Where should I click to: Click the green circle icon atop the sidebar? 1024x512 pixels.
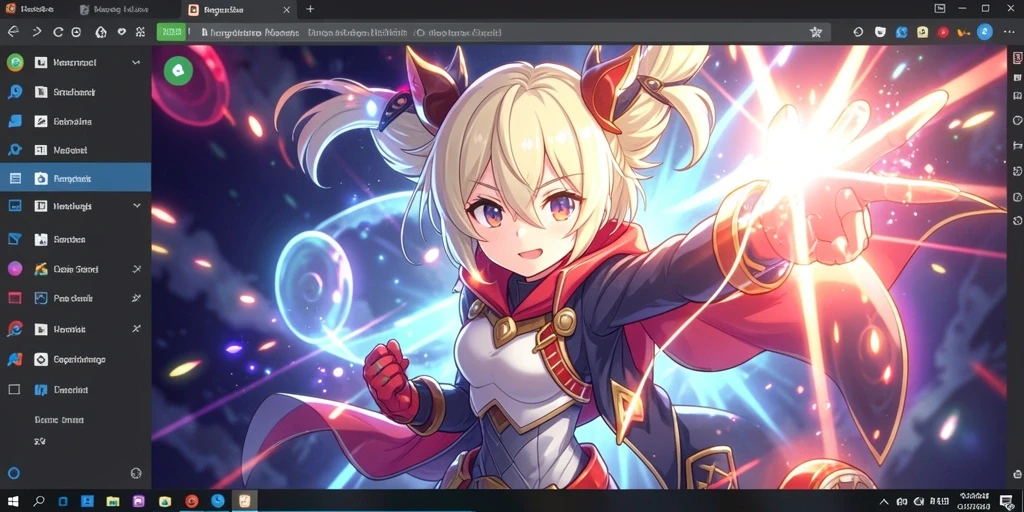point(14,62)
